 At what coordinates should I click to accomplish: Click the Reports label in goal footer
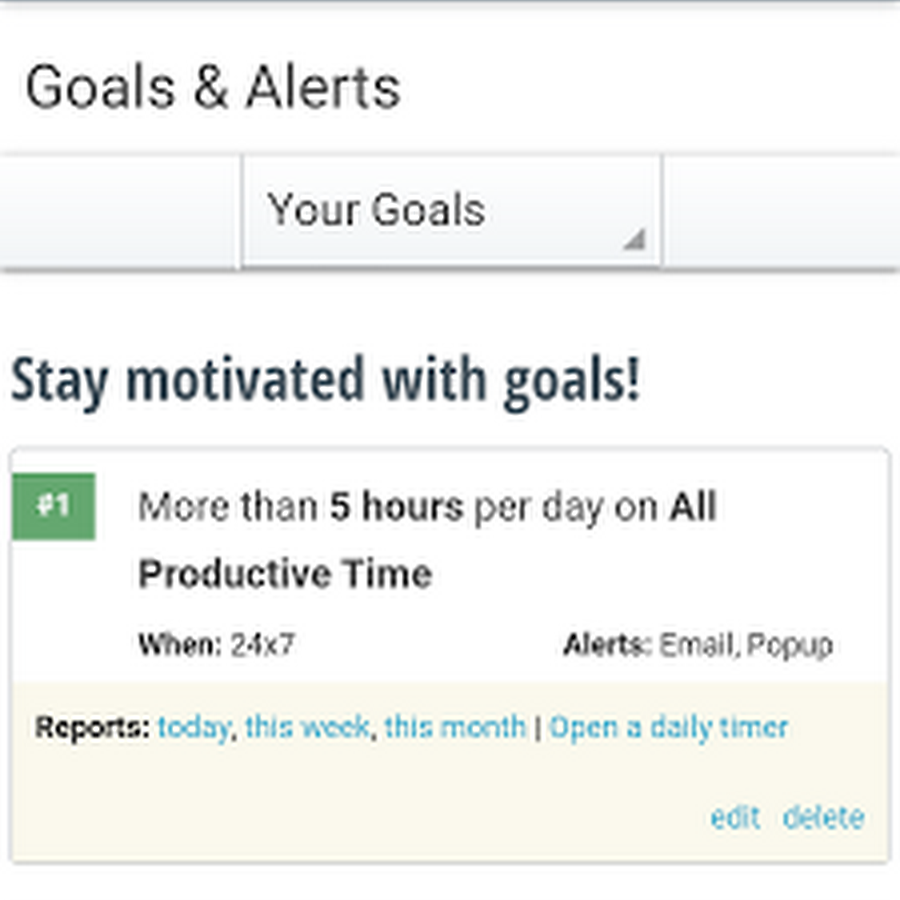[92, 727]
